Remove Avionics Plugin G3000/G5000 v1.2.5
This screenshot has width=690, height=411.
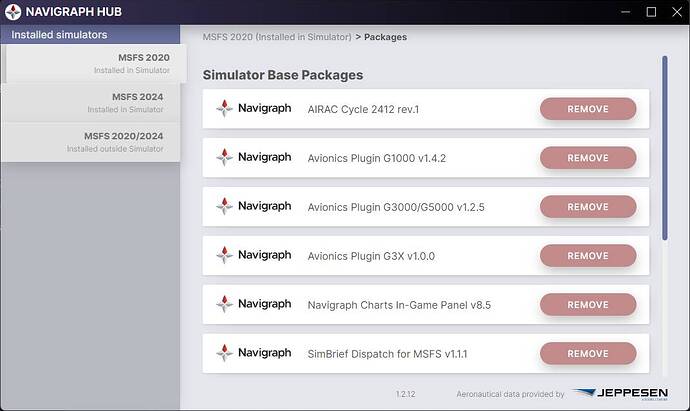point(588,206)
